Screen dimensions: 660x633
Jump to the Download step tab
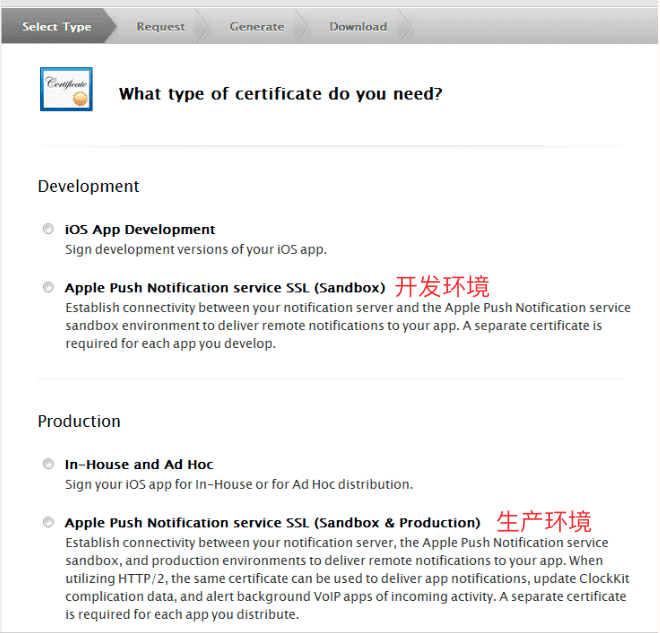(x=357, y=27)
